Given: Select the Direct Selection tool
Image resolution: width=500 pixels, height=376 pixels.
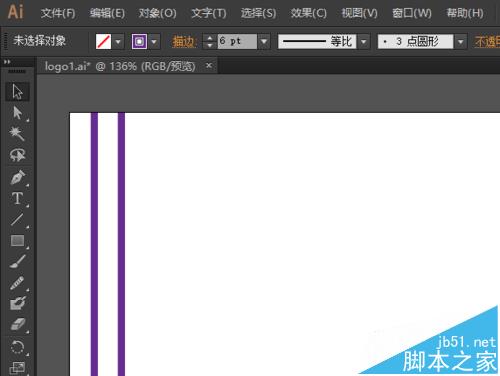Looking at the screenshot, I should (17, 113).
